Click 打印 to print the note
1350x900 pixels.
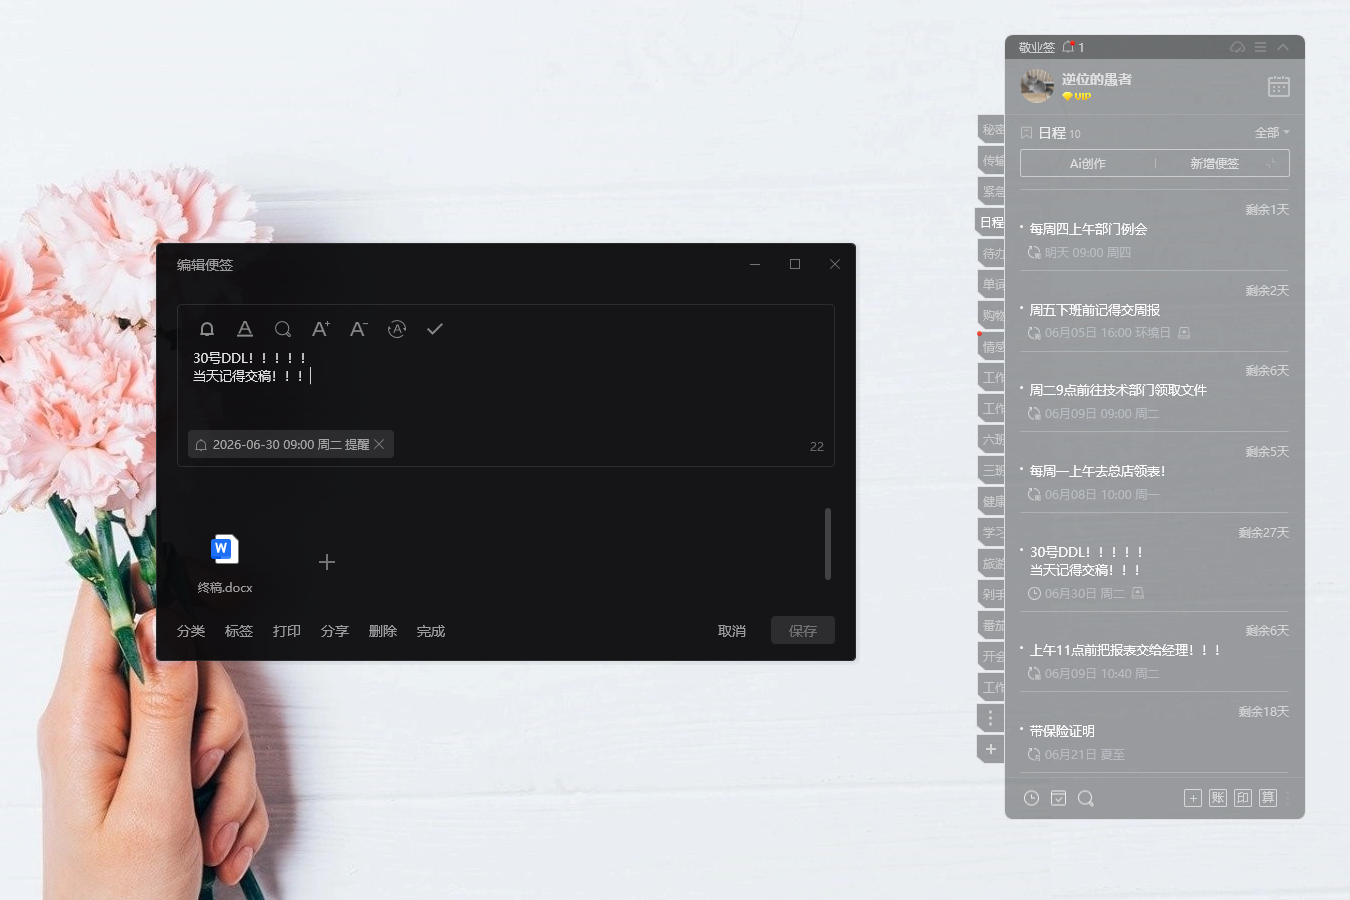coord(287,631)
